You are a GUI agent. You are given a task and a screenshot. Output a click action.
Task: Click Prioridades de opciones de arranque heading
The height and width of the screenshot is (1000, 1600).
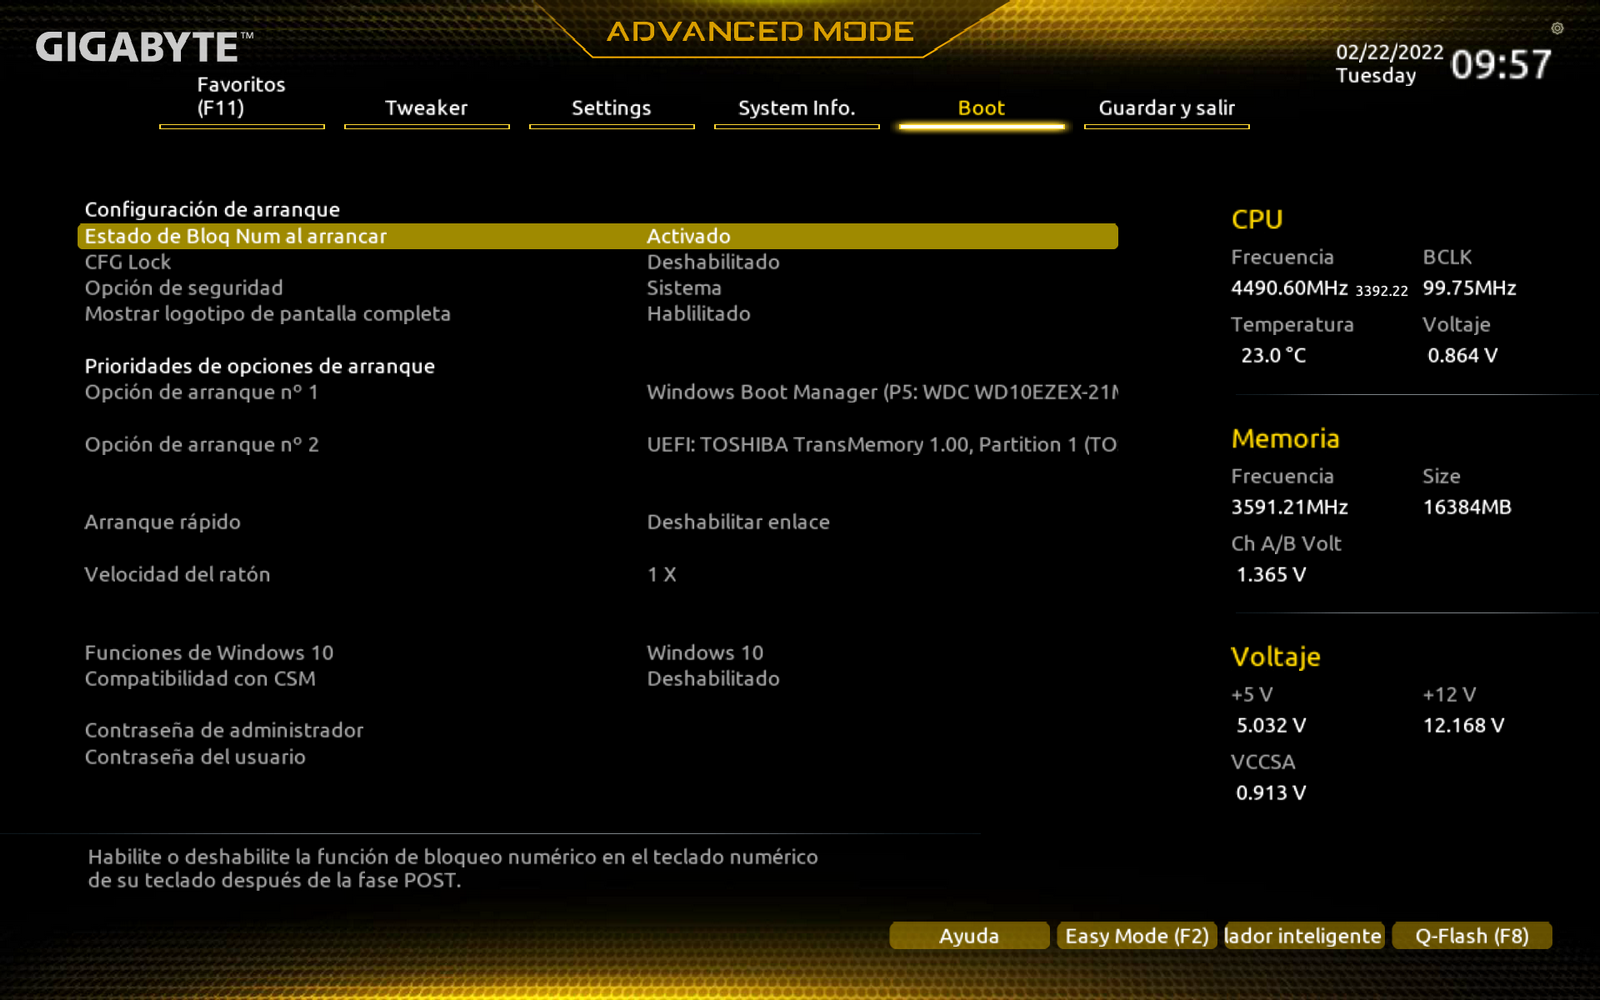tap(260, 366)
